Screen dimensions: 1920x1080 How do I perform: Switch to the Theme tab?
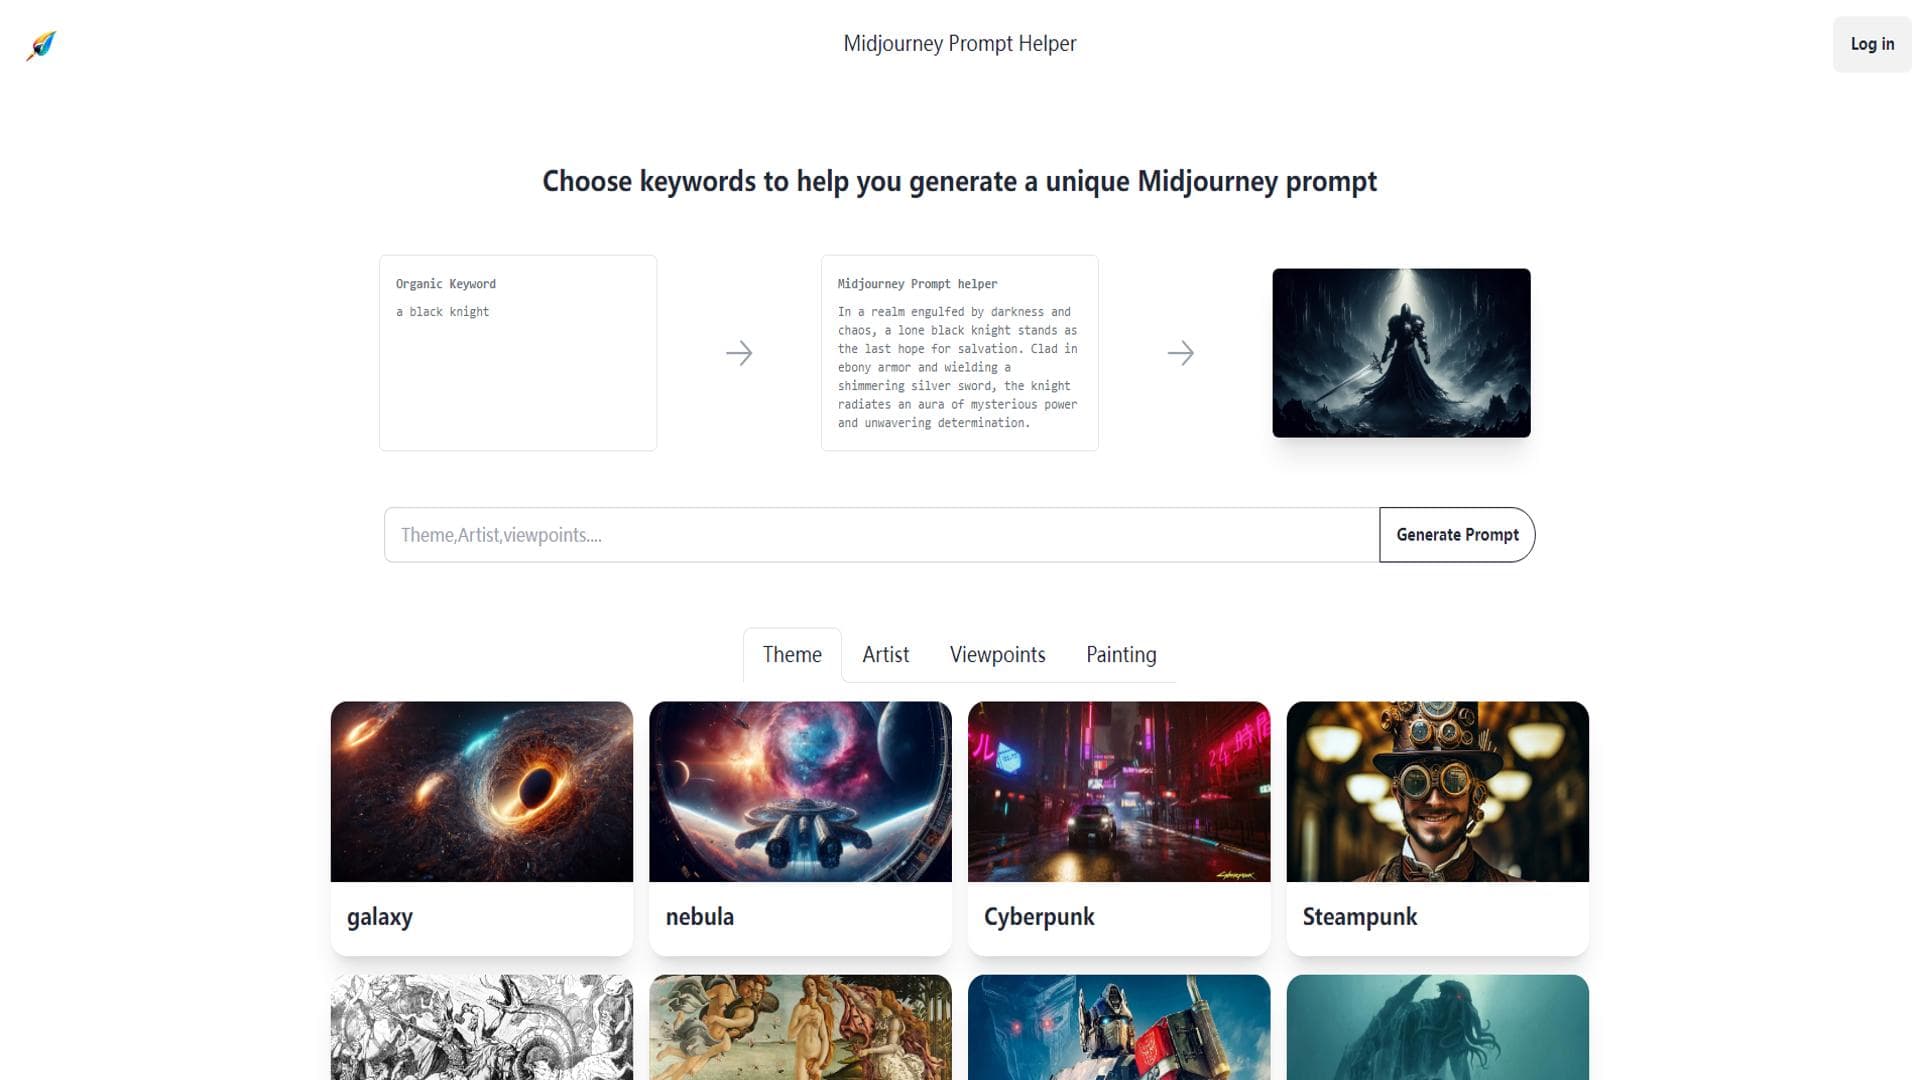coord(792,655)
